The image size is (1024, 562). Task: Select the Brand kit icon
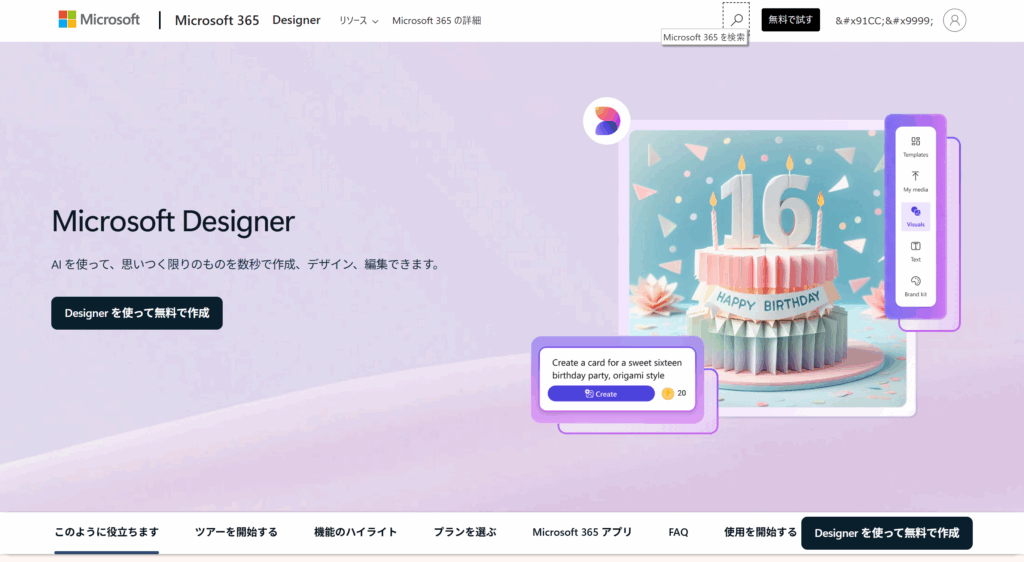click(915, 287)
